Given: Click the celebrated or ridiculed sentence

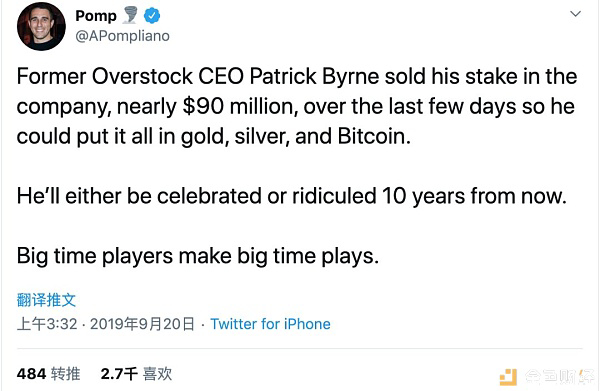Looking at the screenshot, I should pyautogui.click(x=292, y=196).
